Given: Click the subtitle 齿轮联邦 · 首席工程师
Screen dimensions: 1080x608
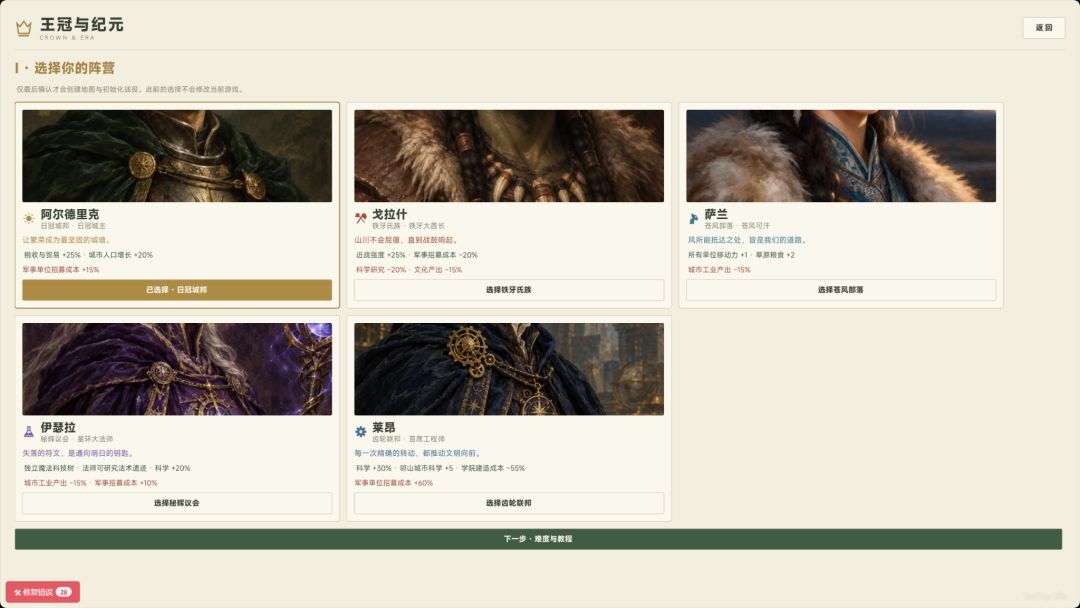Looking at the screenshot, I should coord(408,439).
